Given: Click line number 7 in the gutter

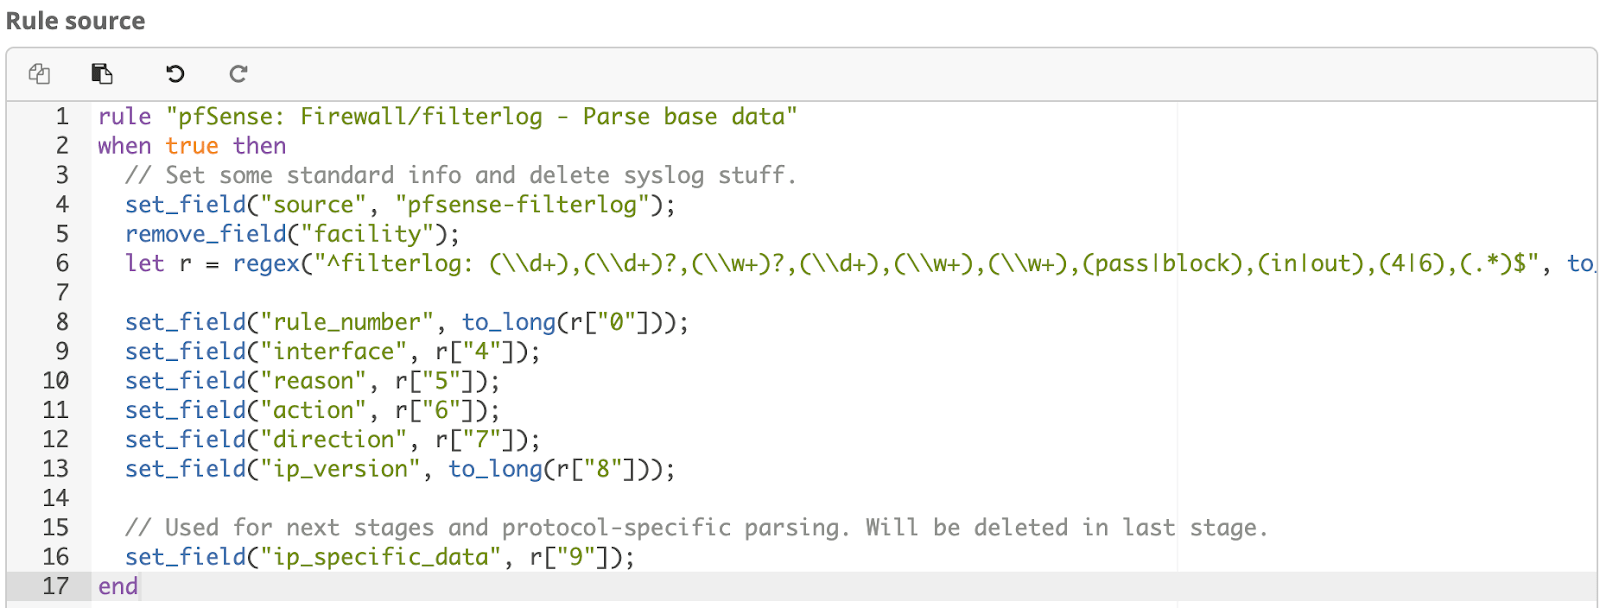Looking at the screenshot, I should click(62, 293).
